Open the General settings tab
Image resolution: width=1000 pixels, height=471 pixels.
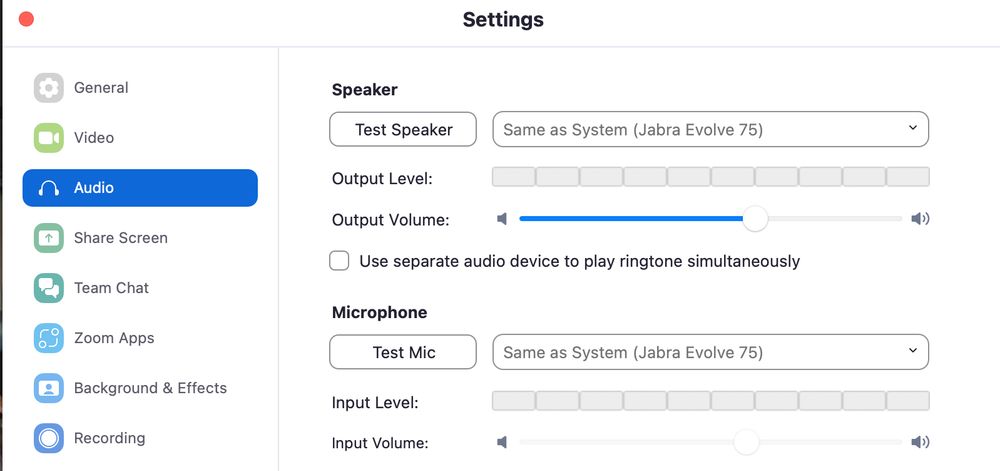(101, 88)
